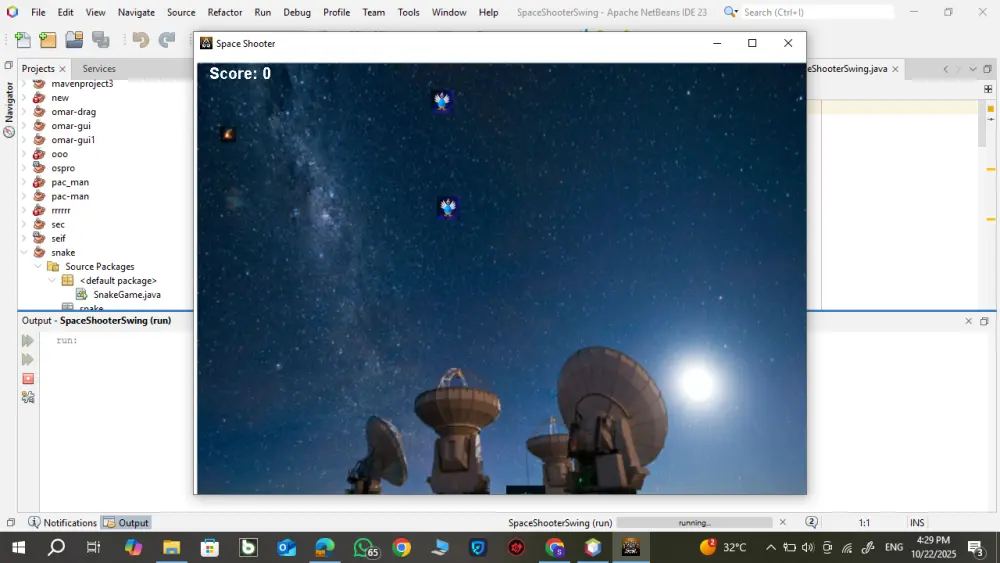Screen dimensions: 1000x563
Task: Click the Open Project toolbar icon
Action: [74, 40]
